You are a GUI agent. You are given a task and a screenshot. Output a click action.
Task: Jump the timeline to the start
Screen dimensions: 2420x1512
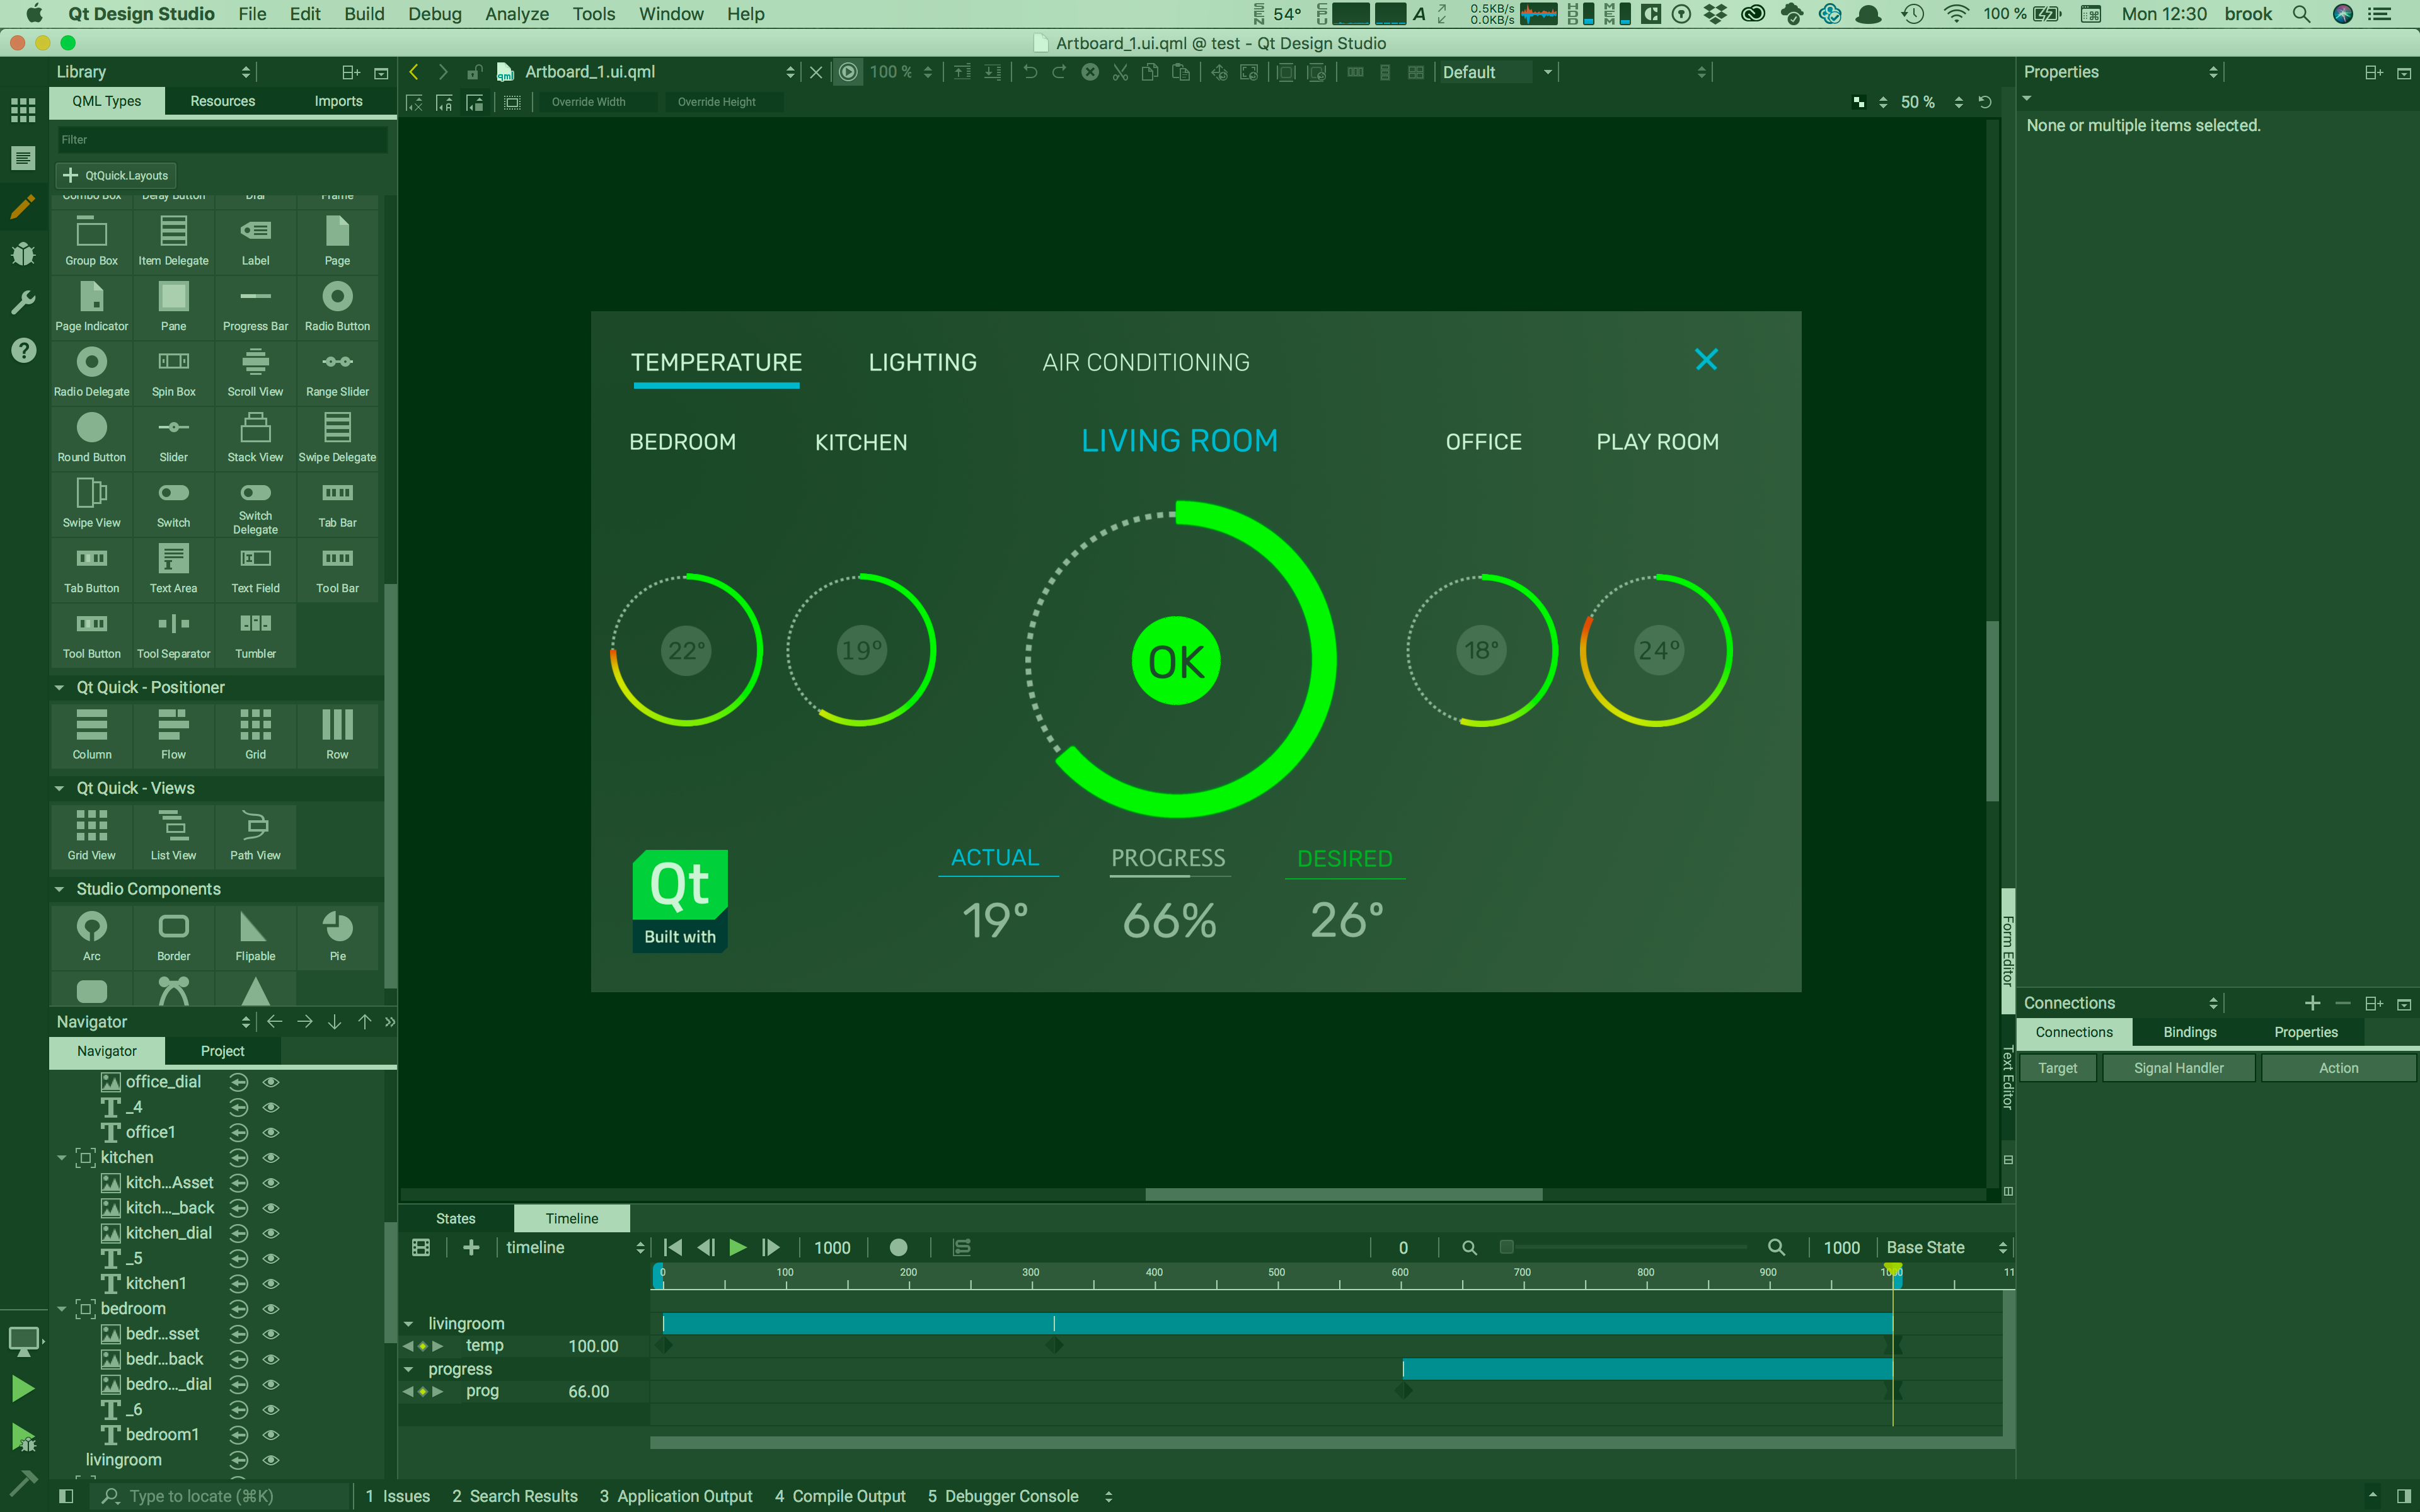(673, 1247)
